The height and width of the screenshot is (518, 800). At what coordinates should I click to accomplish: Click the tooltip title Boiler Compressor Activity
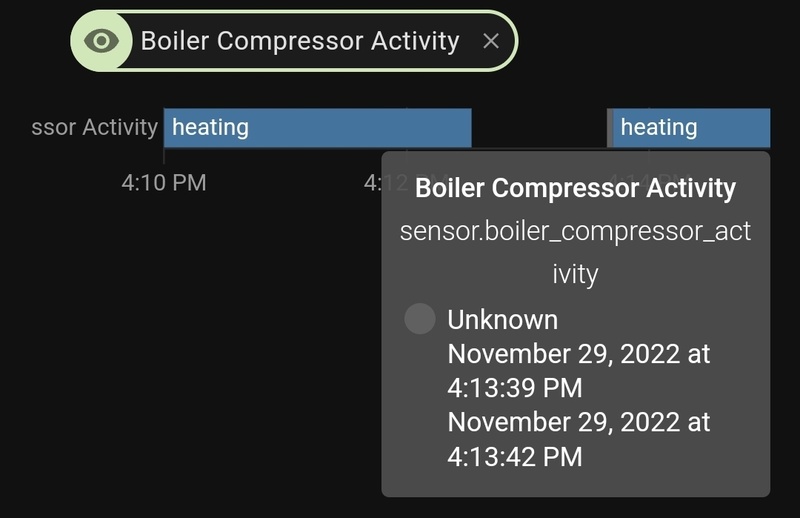point(575,188)
